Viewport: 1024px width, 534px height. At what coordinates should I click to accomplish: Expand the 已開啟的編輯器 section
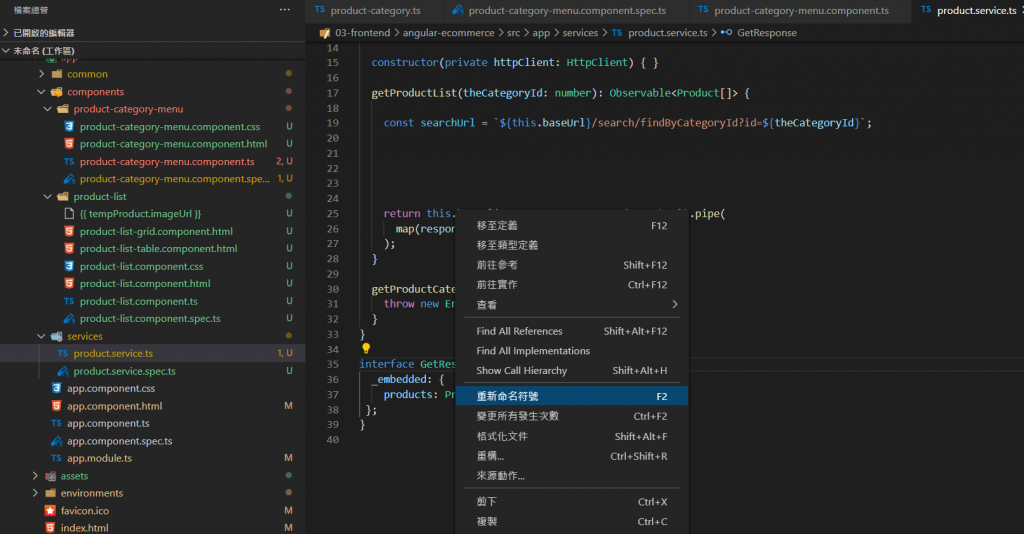(7, 33)
